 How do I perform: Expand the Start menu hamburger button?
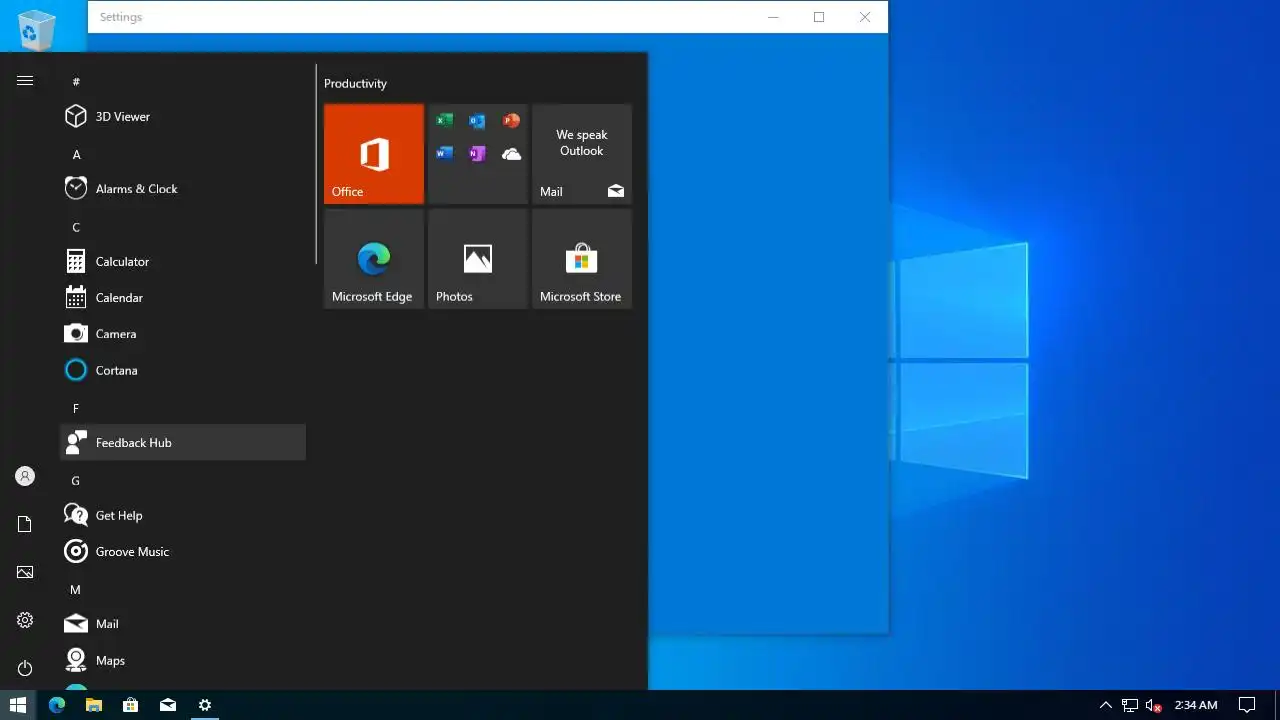[25, 81]
